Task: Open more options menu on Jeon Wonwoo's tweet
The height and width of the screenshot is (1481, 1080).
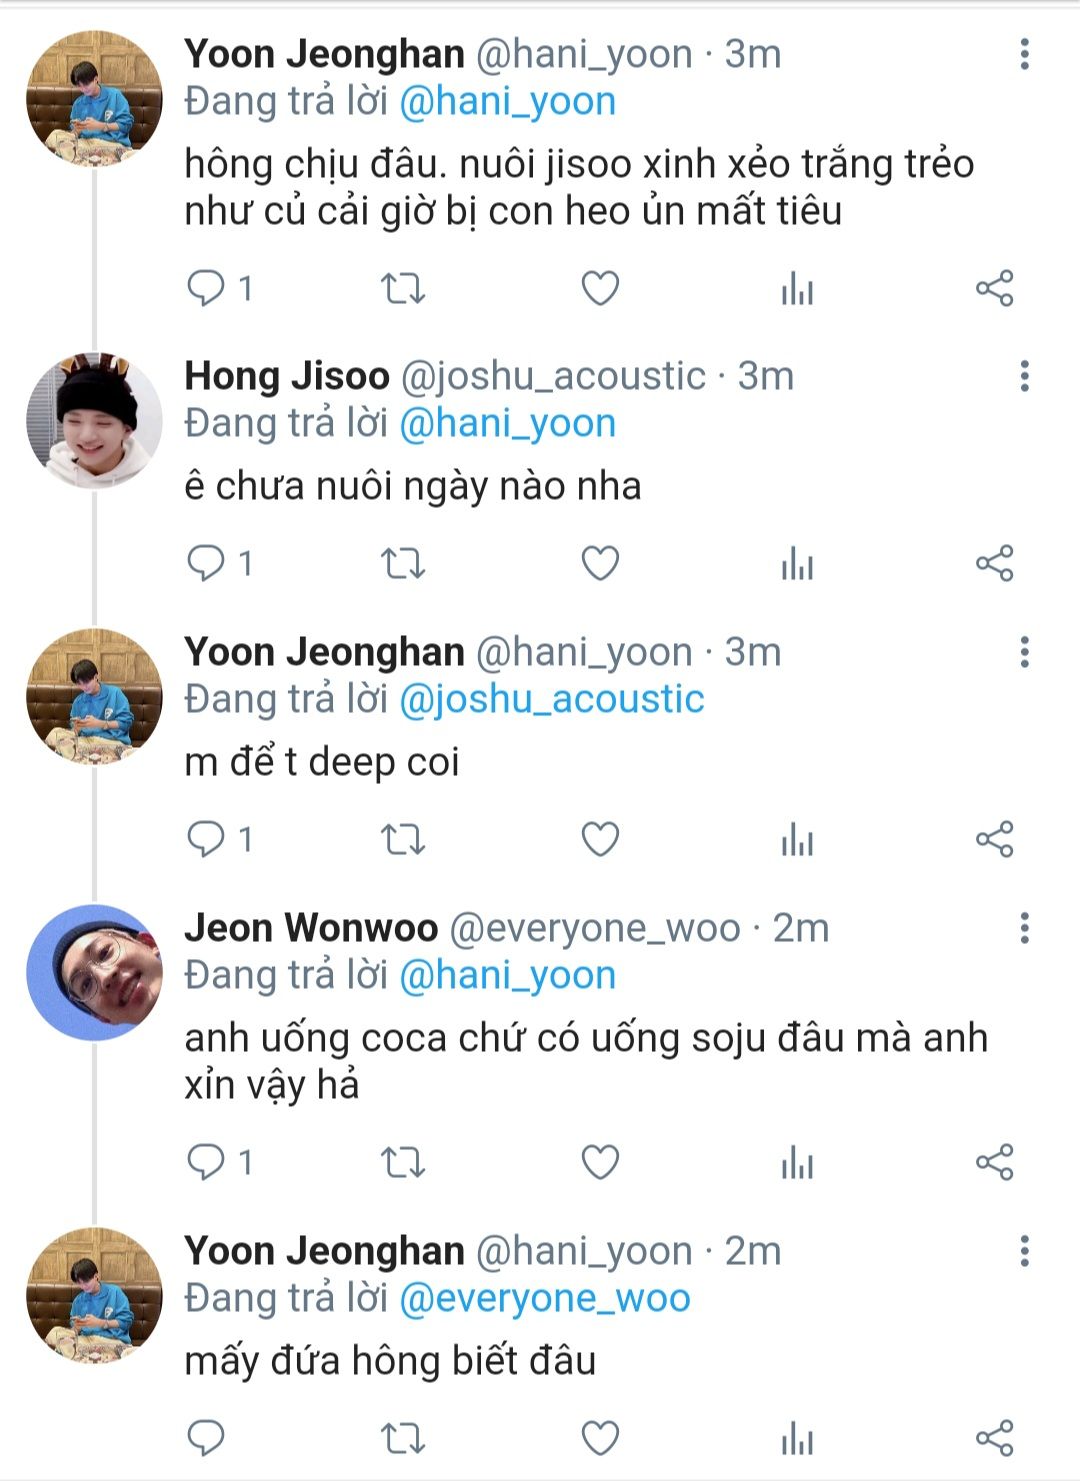Action: pos(1024,929)
